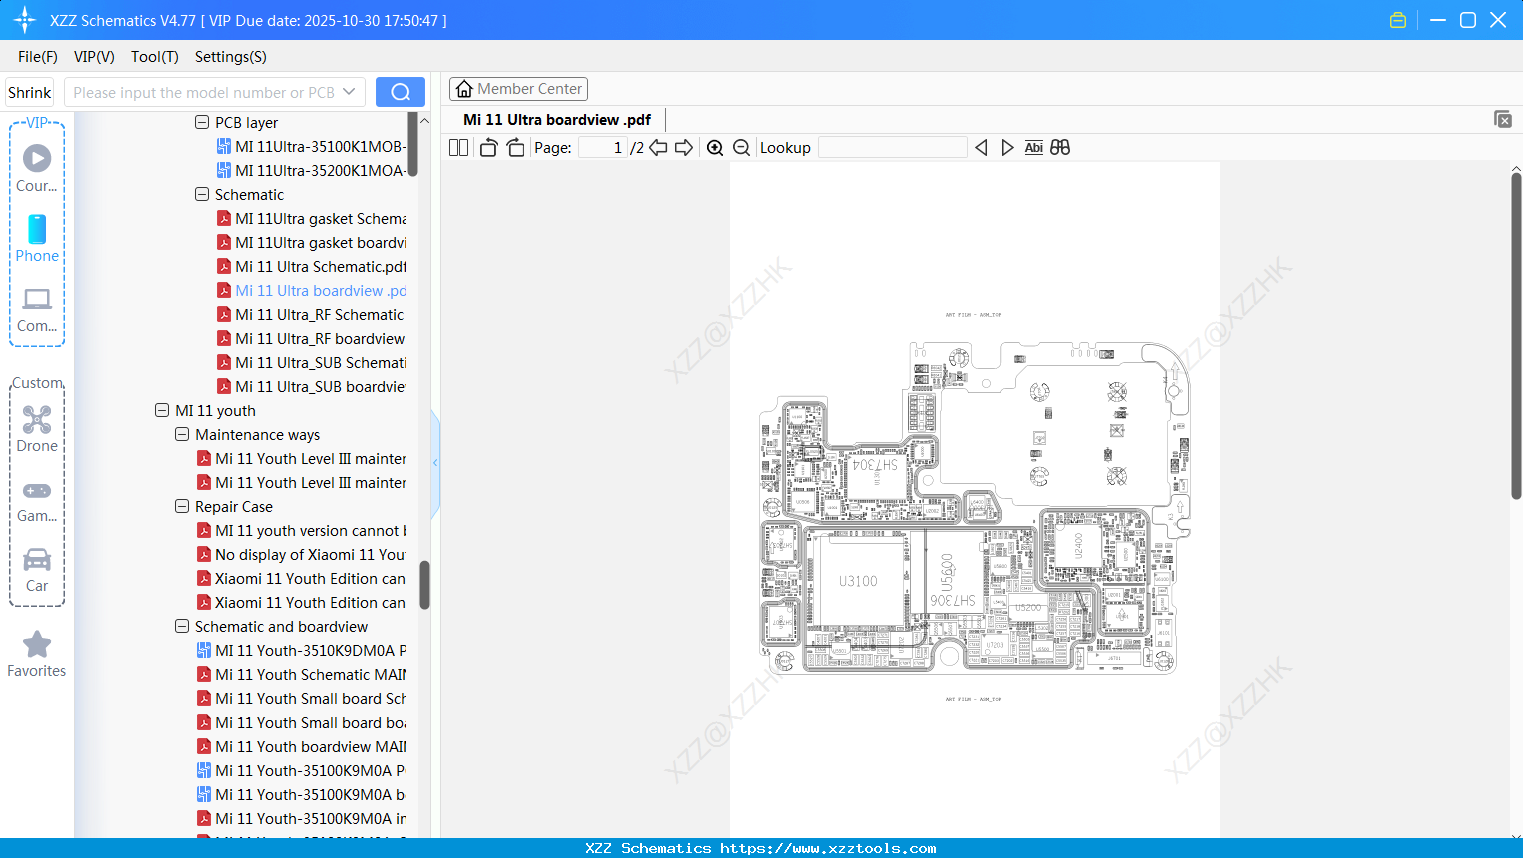
Task: Open the binoculars search tool
Action: point(1060,147)
